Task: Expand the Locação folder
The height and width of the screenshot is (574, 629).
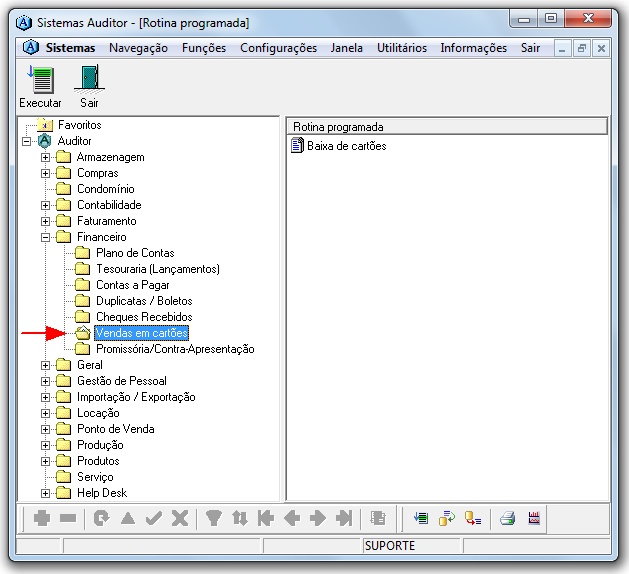Action: [45, 414]
